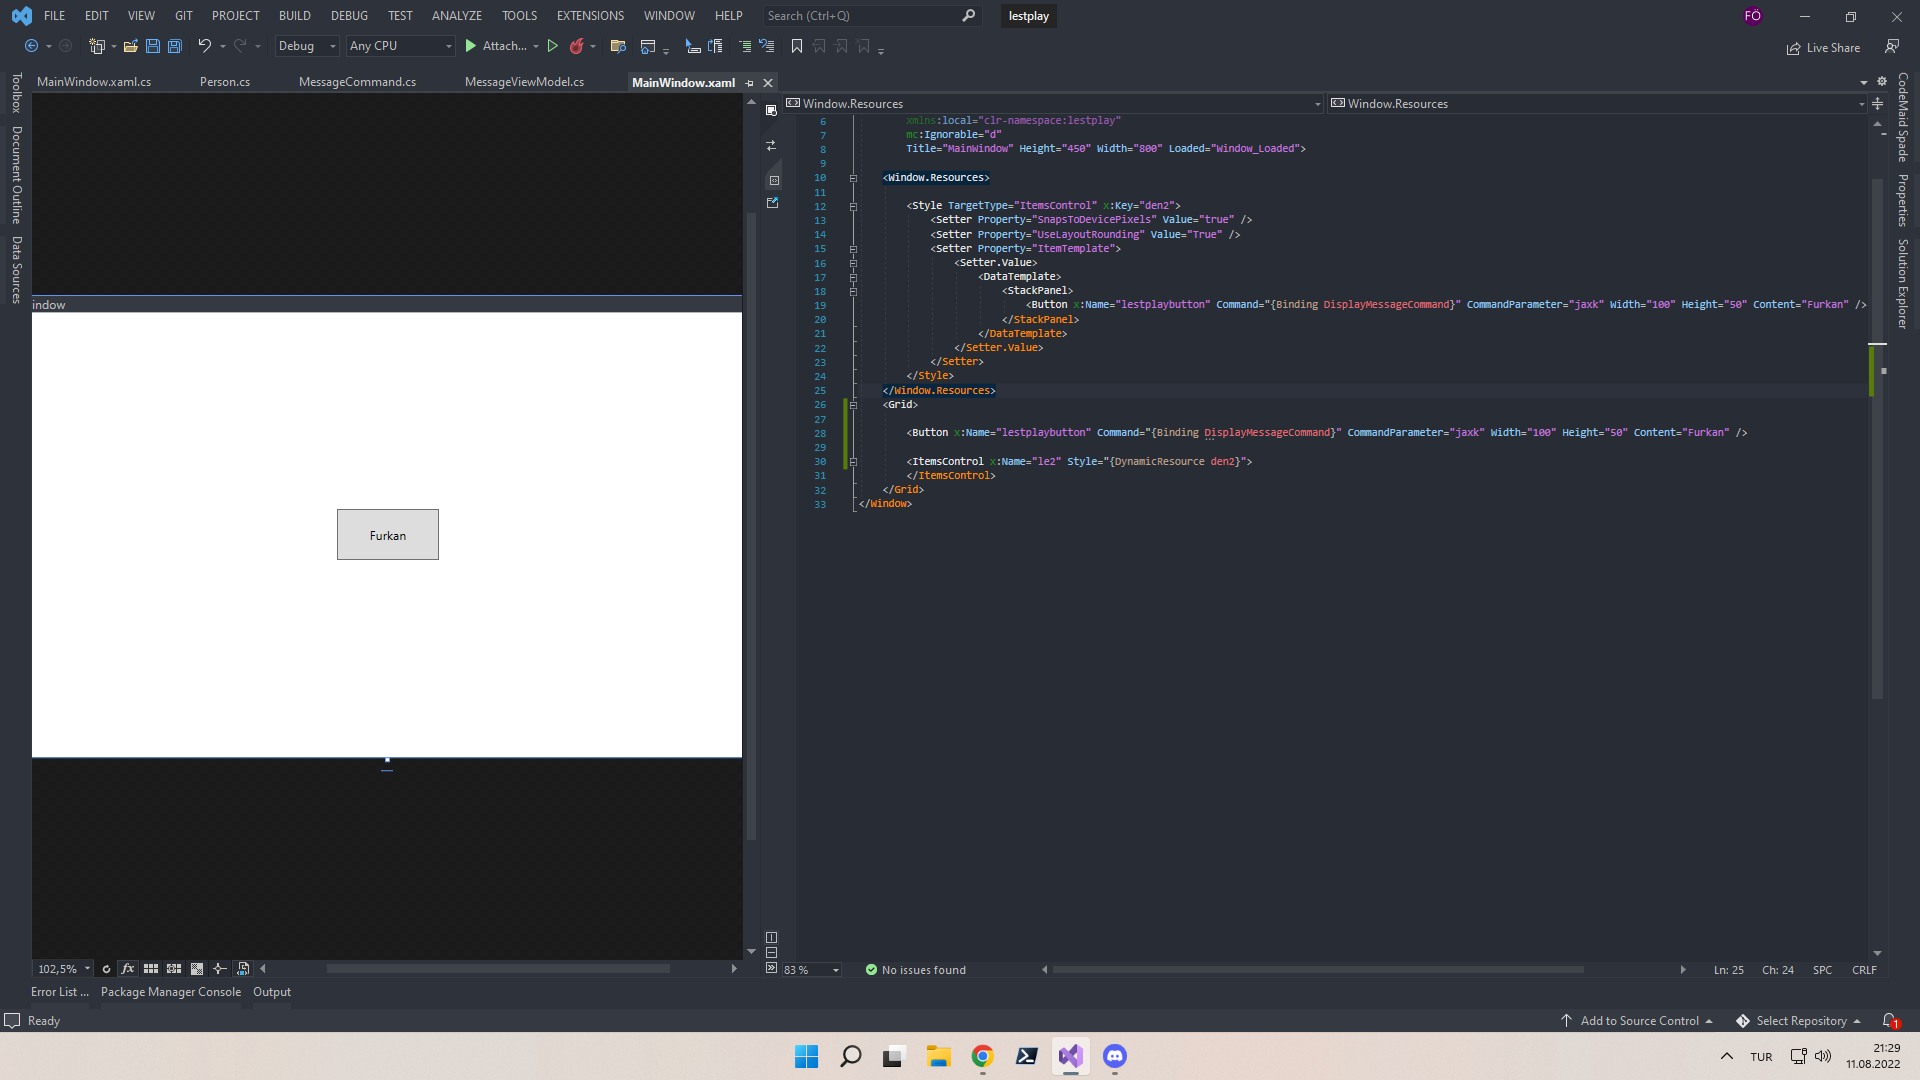
Task: Open Windows Start menu
Action: tap(806, 1056)
